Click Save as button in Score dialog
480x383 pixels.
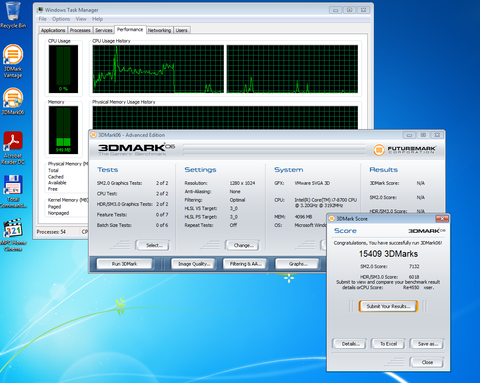click(x=427, y=344)
